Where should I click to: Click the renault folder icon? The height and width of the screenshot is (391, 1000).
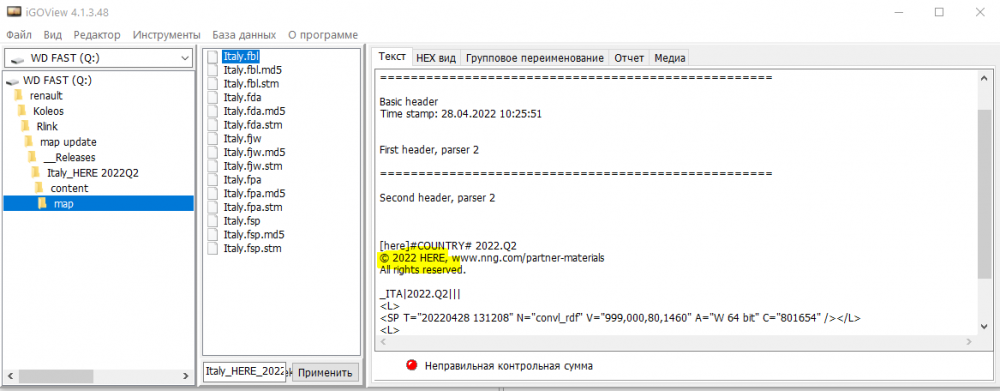tap(18, 96)
